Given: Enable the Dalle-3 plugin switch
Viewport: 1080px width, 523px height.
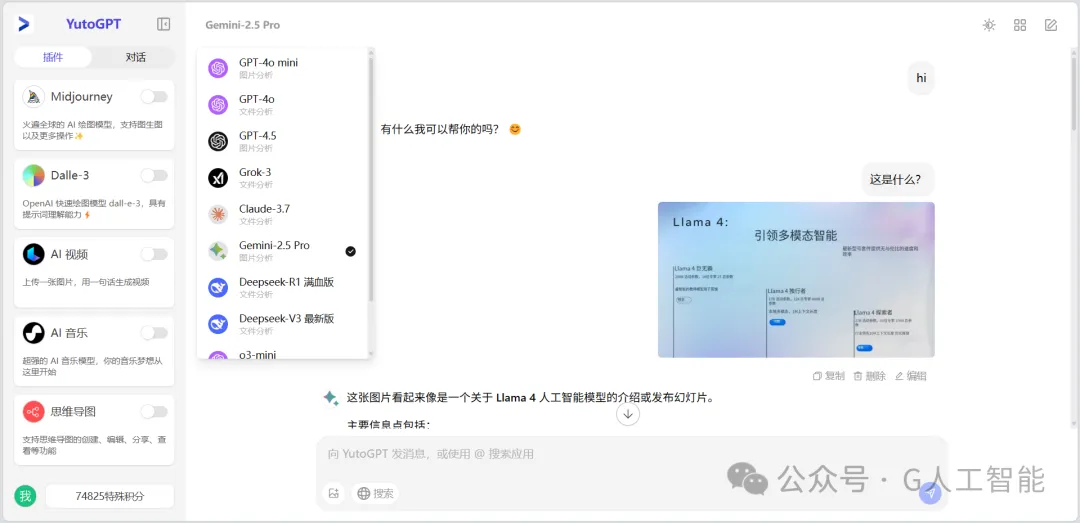Looking at the screenshot, I should [154, 176].
